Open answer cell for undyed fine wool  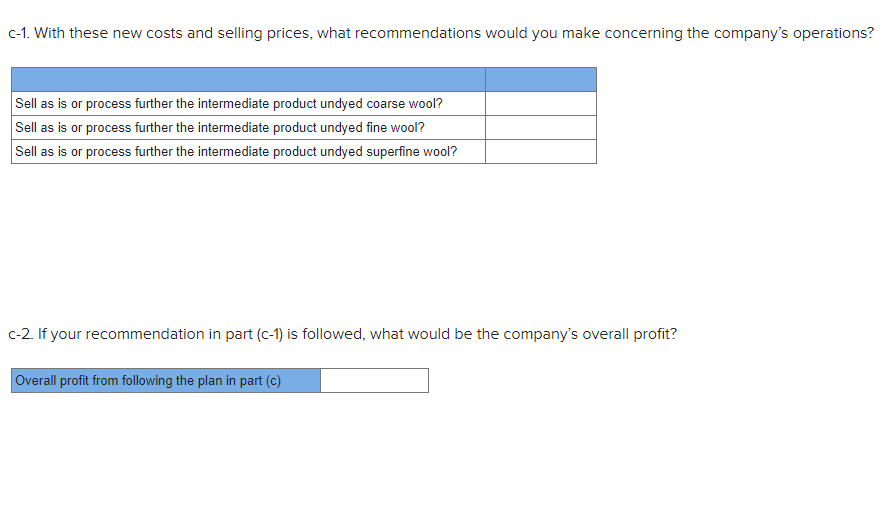(x=541, y=128)
